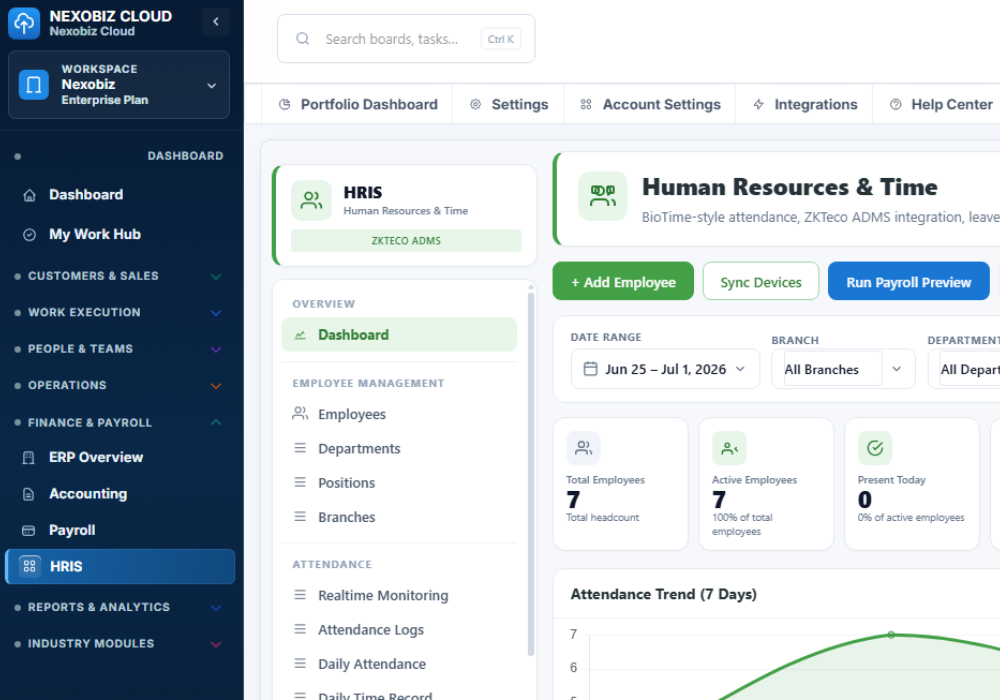1000x700 pixels.
Task: Click the My Work Hub checkmark icon
Action: coord(29,235)
